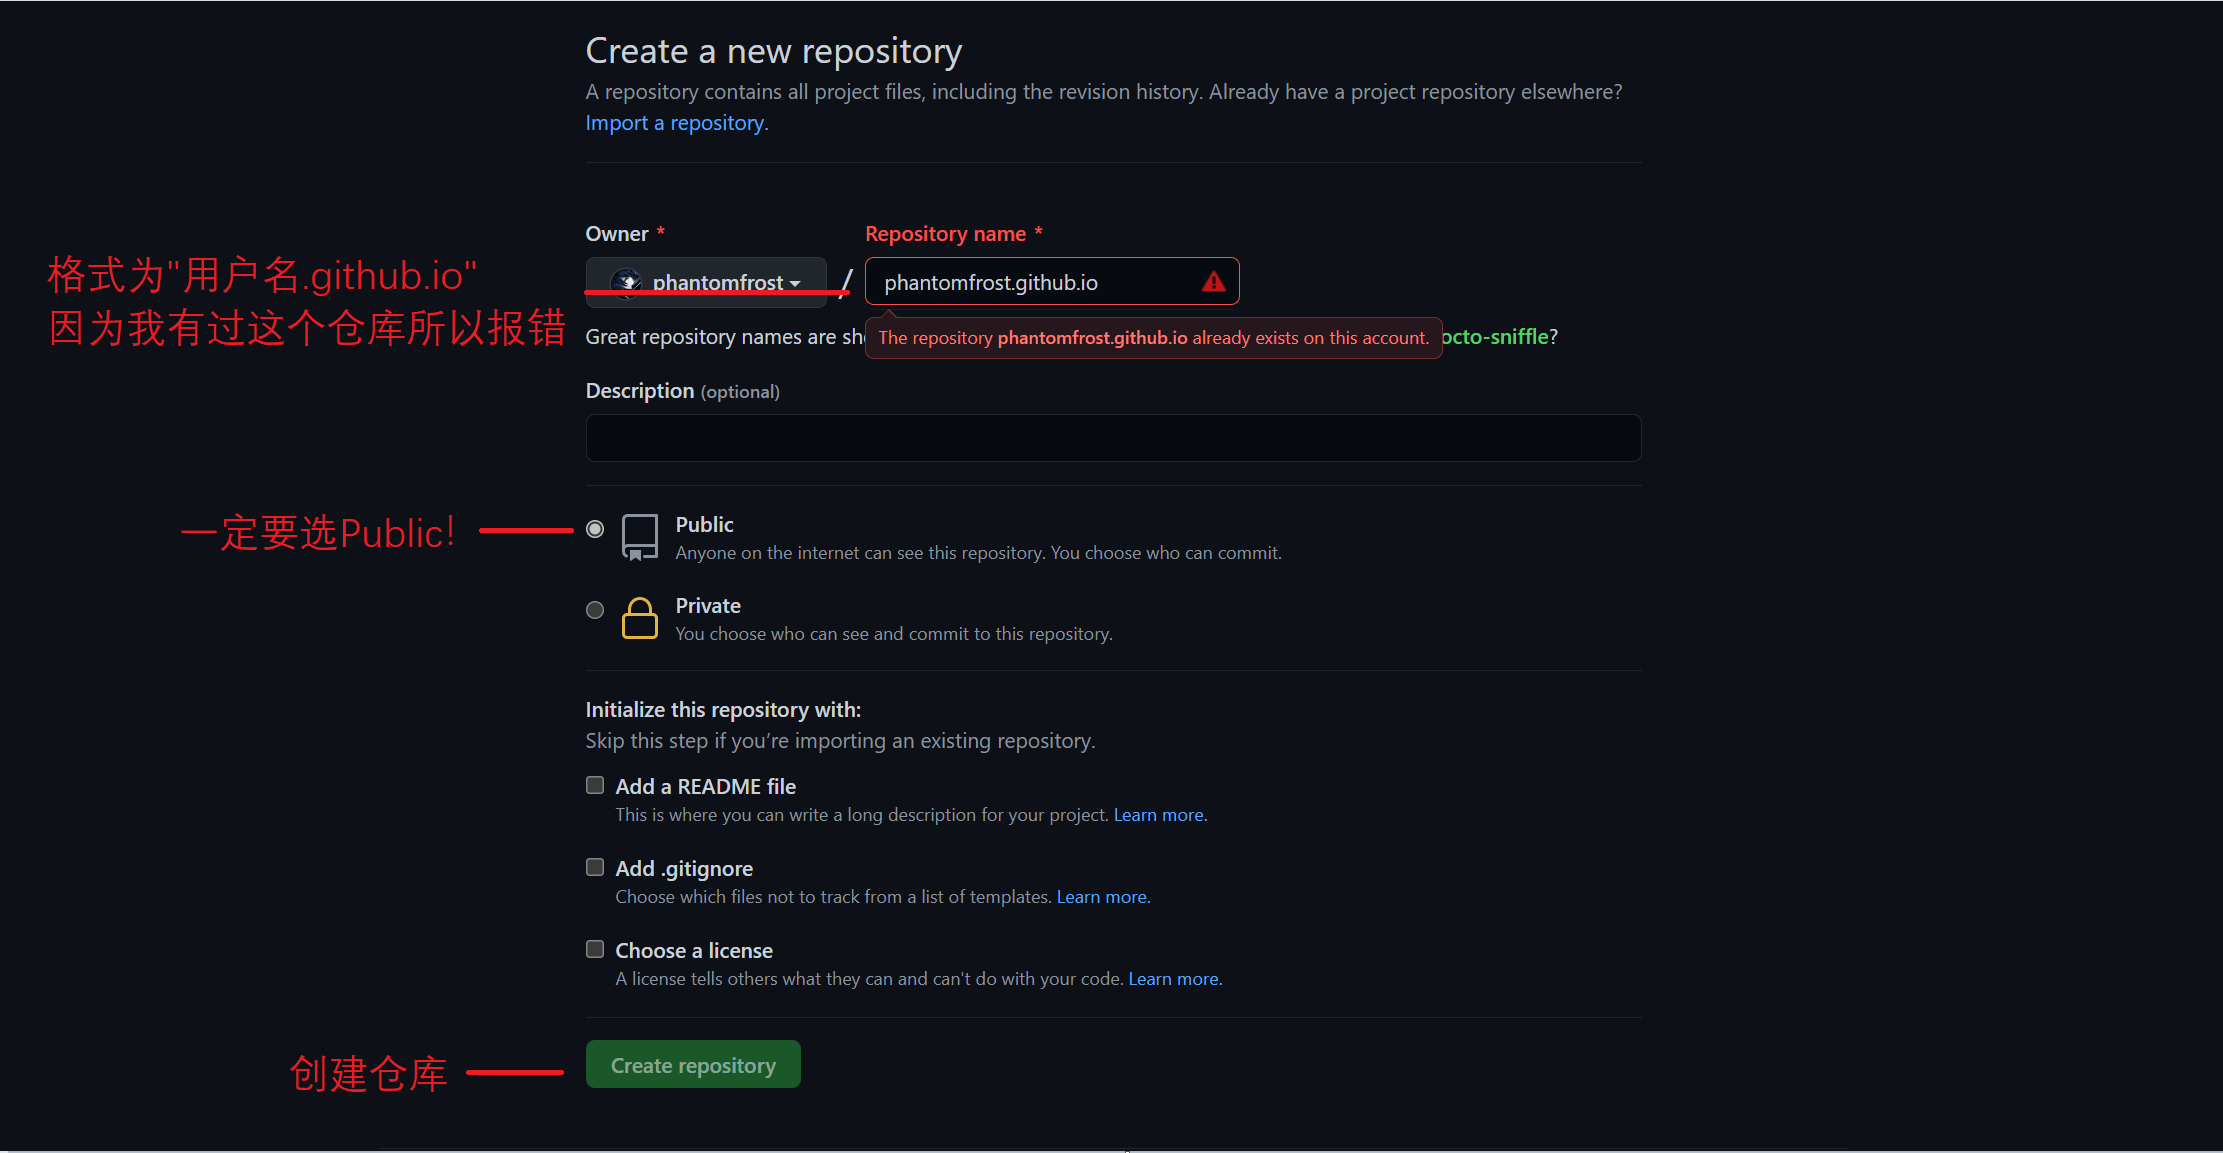
Task: Click the 'Repository name' field label
Action: click(x=946, y=234)
